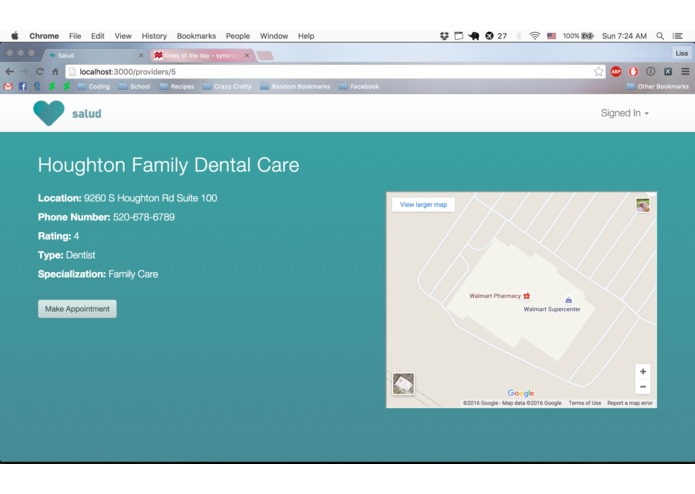Zoom out on the map
This screenshot has height=494, width=695.
pyautogui.click(x=643, y=387)
